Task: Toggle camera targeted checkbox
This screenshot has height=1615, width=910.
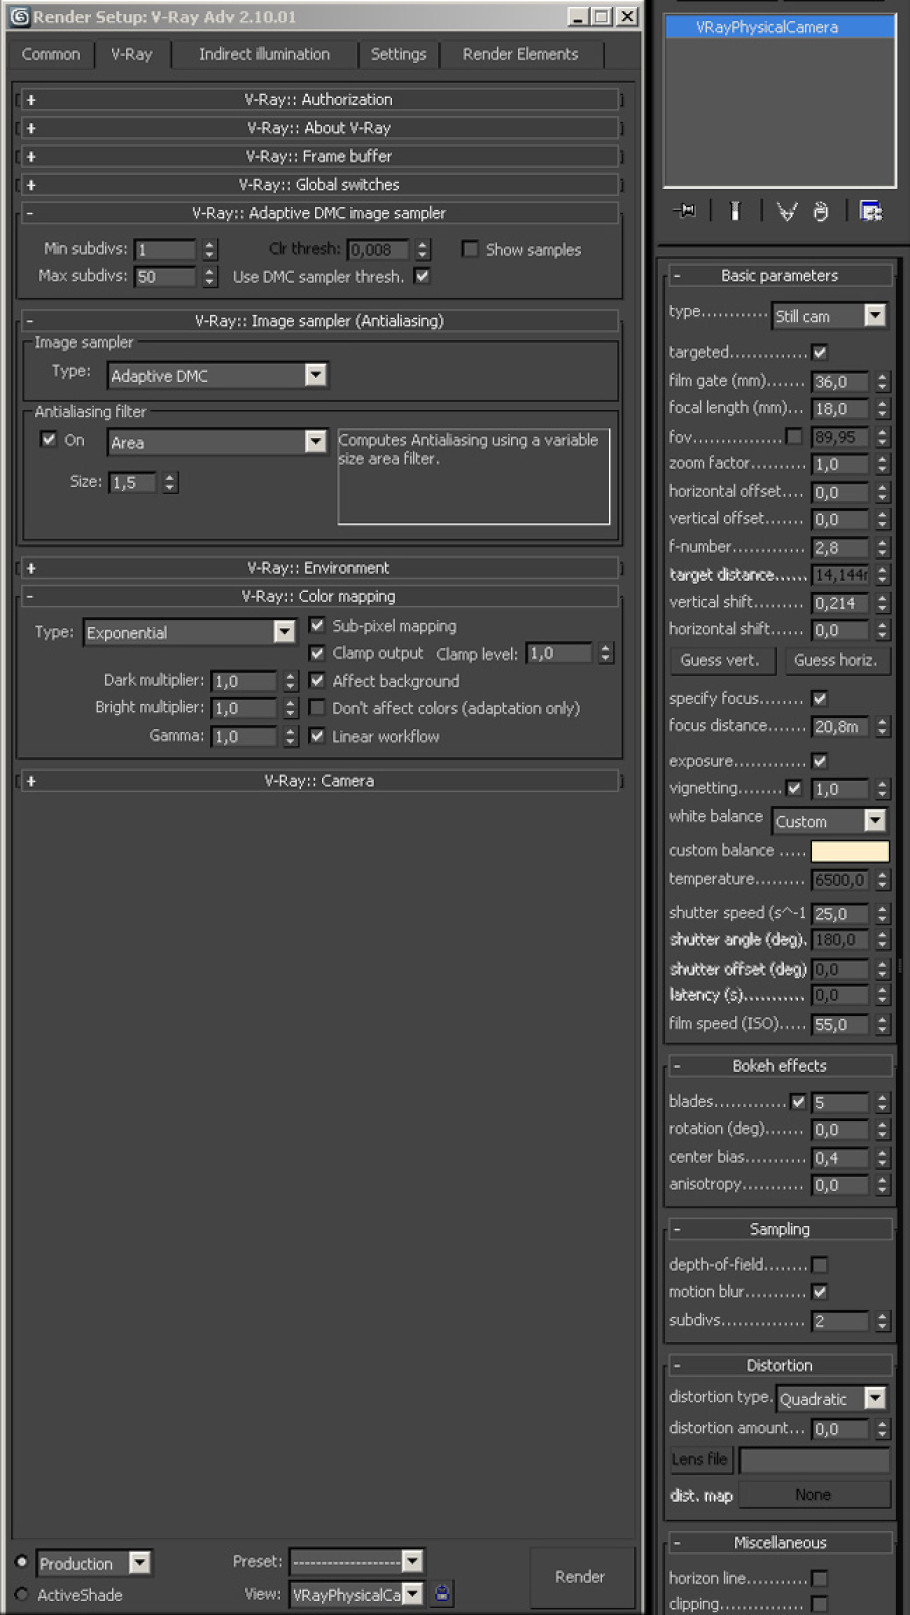Action: (820, 352)
